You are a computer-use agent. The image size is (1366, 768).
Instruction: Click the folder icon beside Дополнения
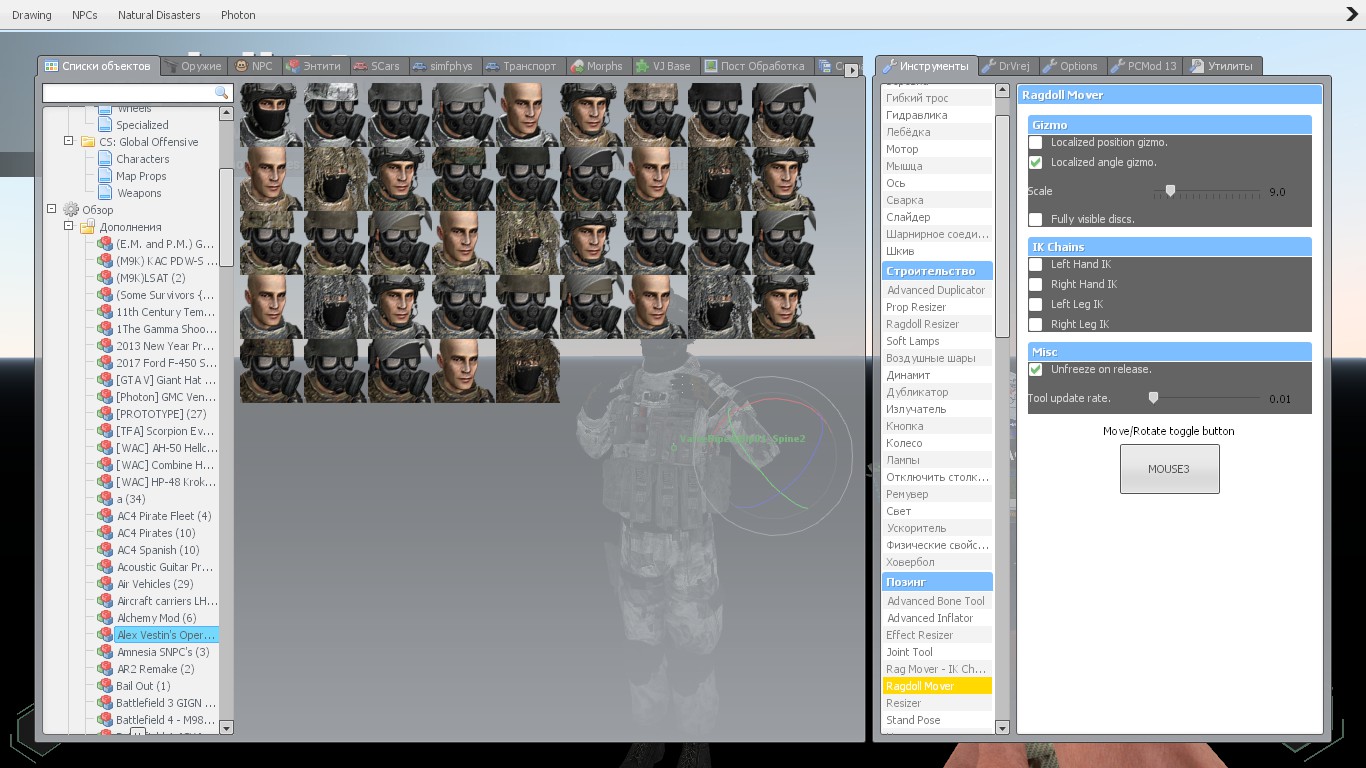pyautogui.click(x=88, y=227)
